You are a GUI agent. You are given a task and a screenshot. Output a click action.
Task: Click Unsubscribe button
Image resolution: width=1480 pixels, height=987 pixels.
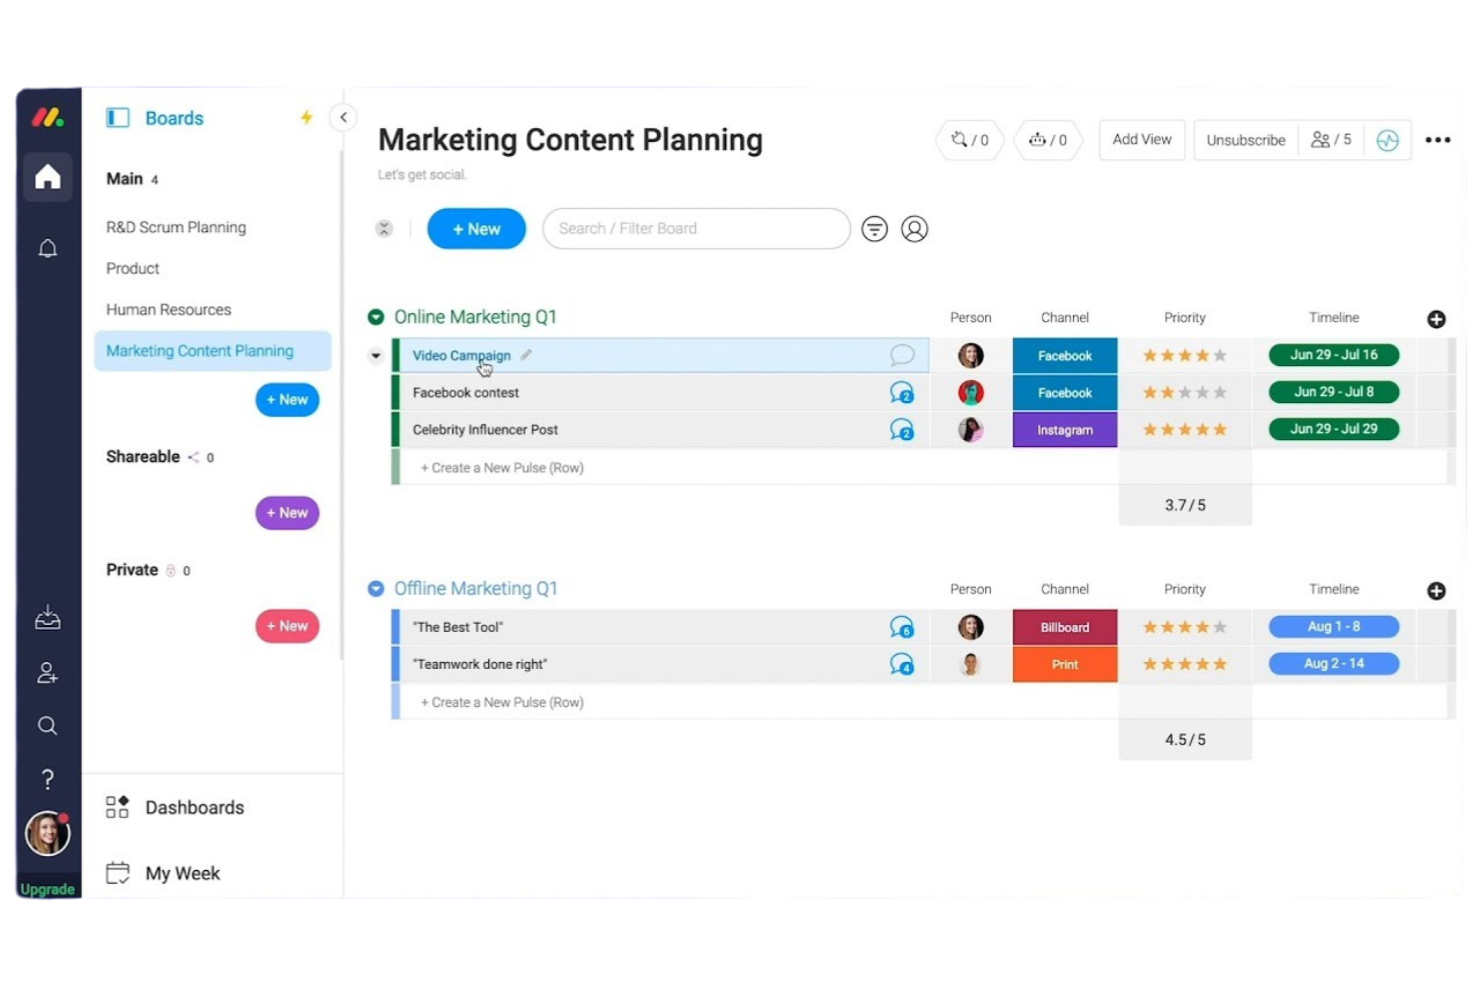(x=1246, y=140)
